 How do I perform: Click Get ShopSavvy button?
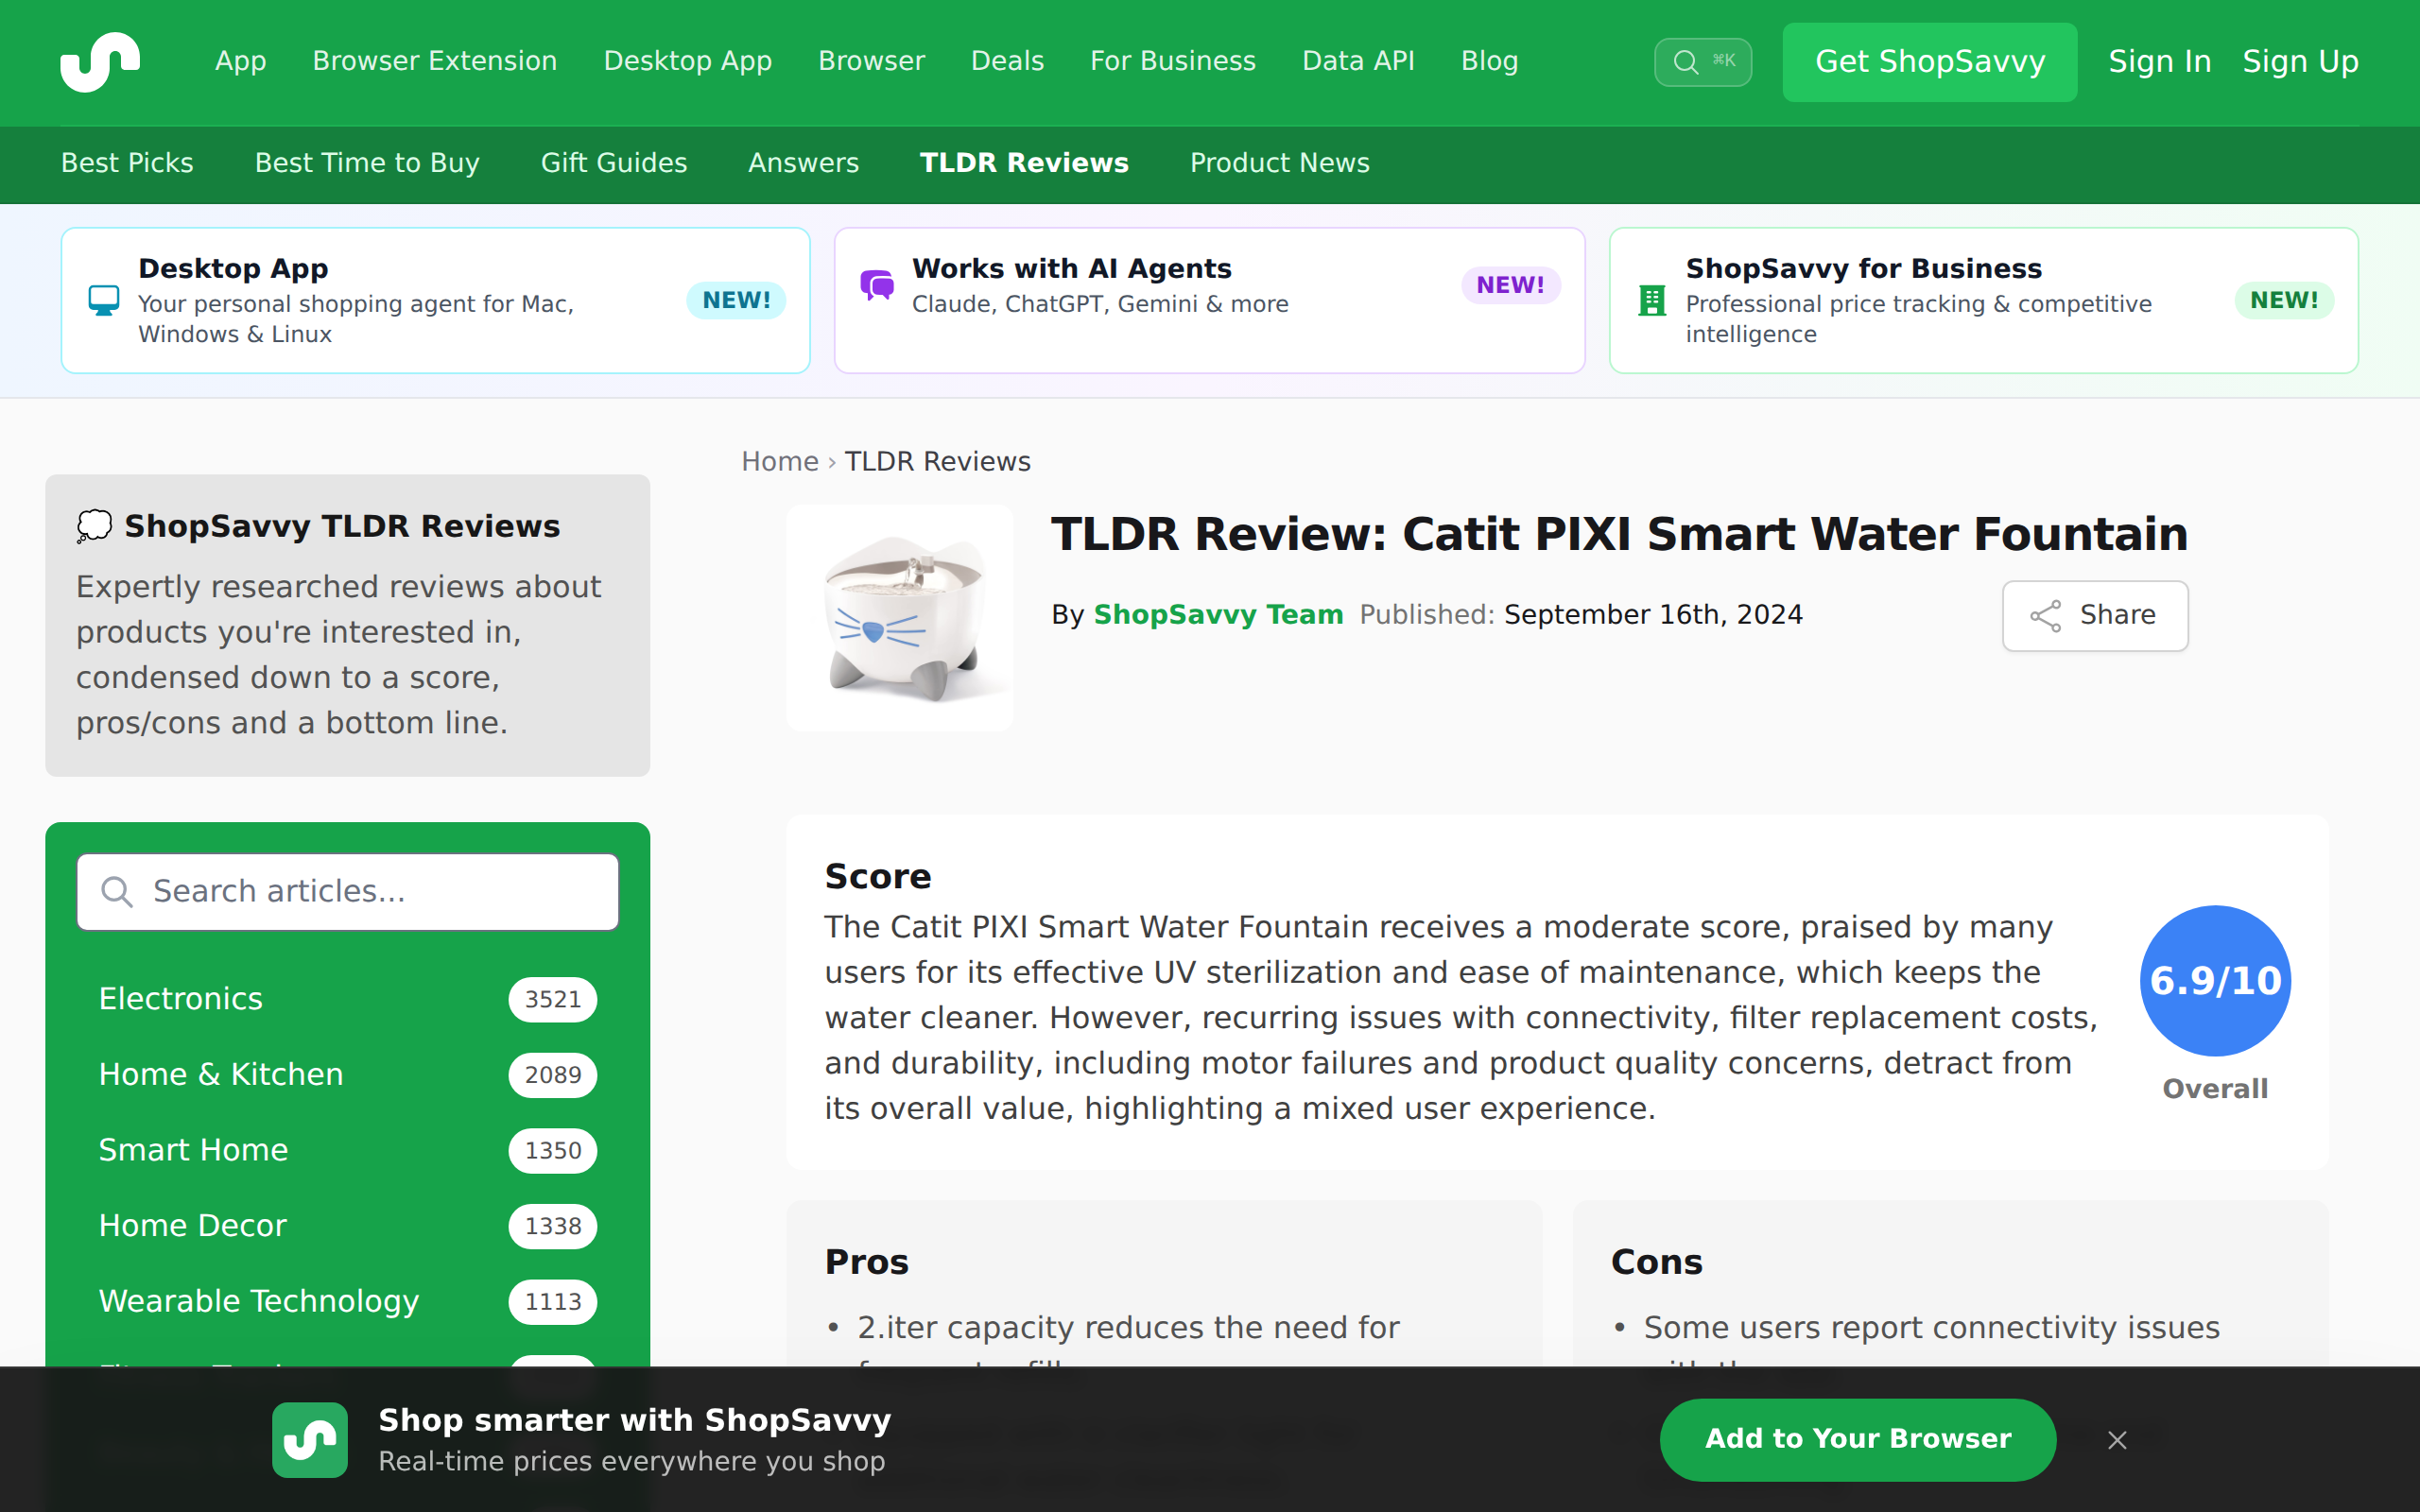1929,62
